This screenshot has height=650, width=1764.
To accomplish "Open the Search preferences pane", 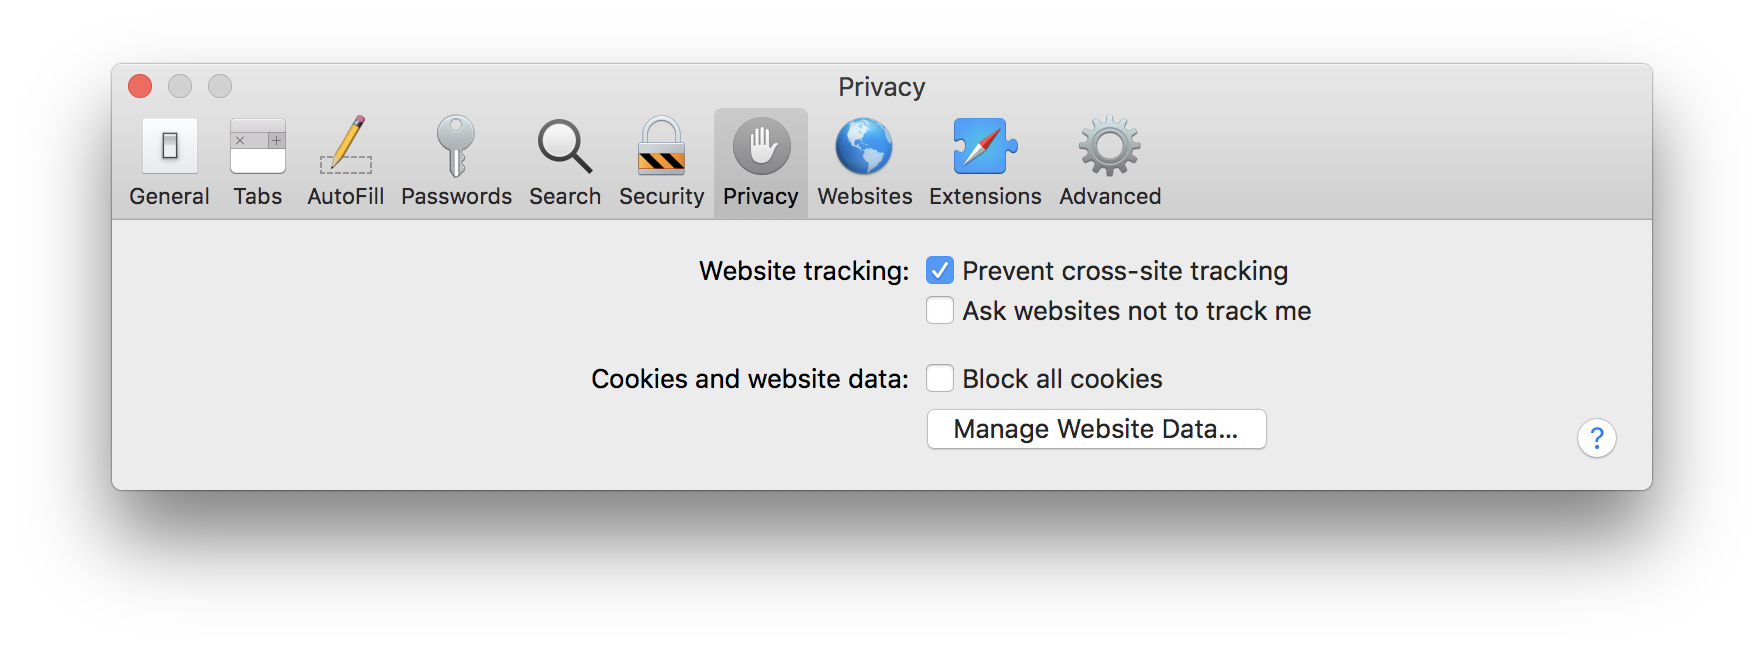I will tap(564, 160).
